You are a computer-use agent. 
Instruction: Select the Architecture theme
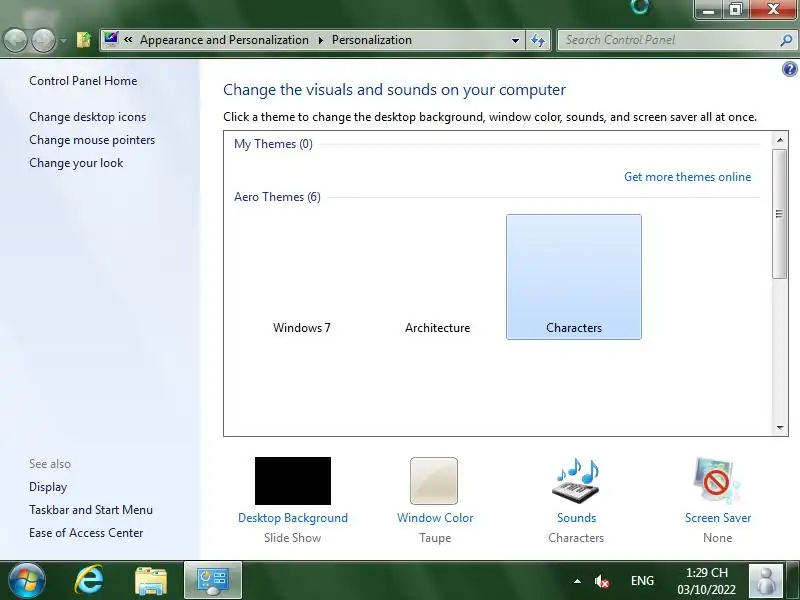(437, 277)
